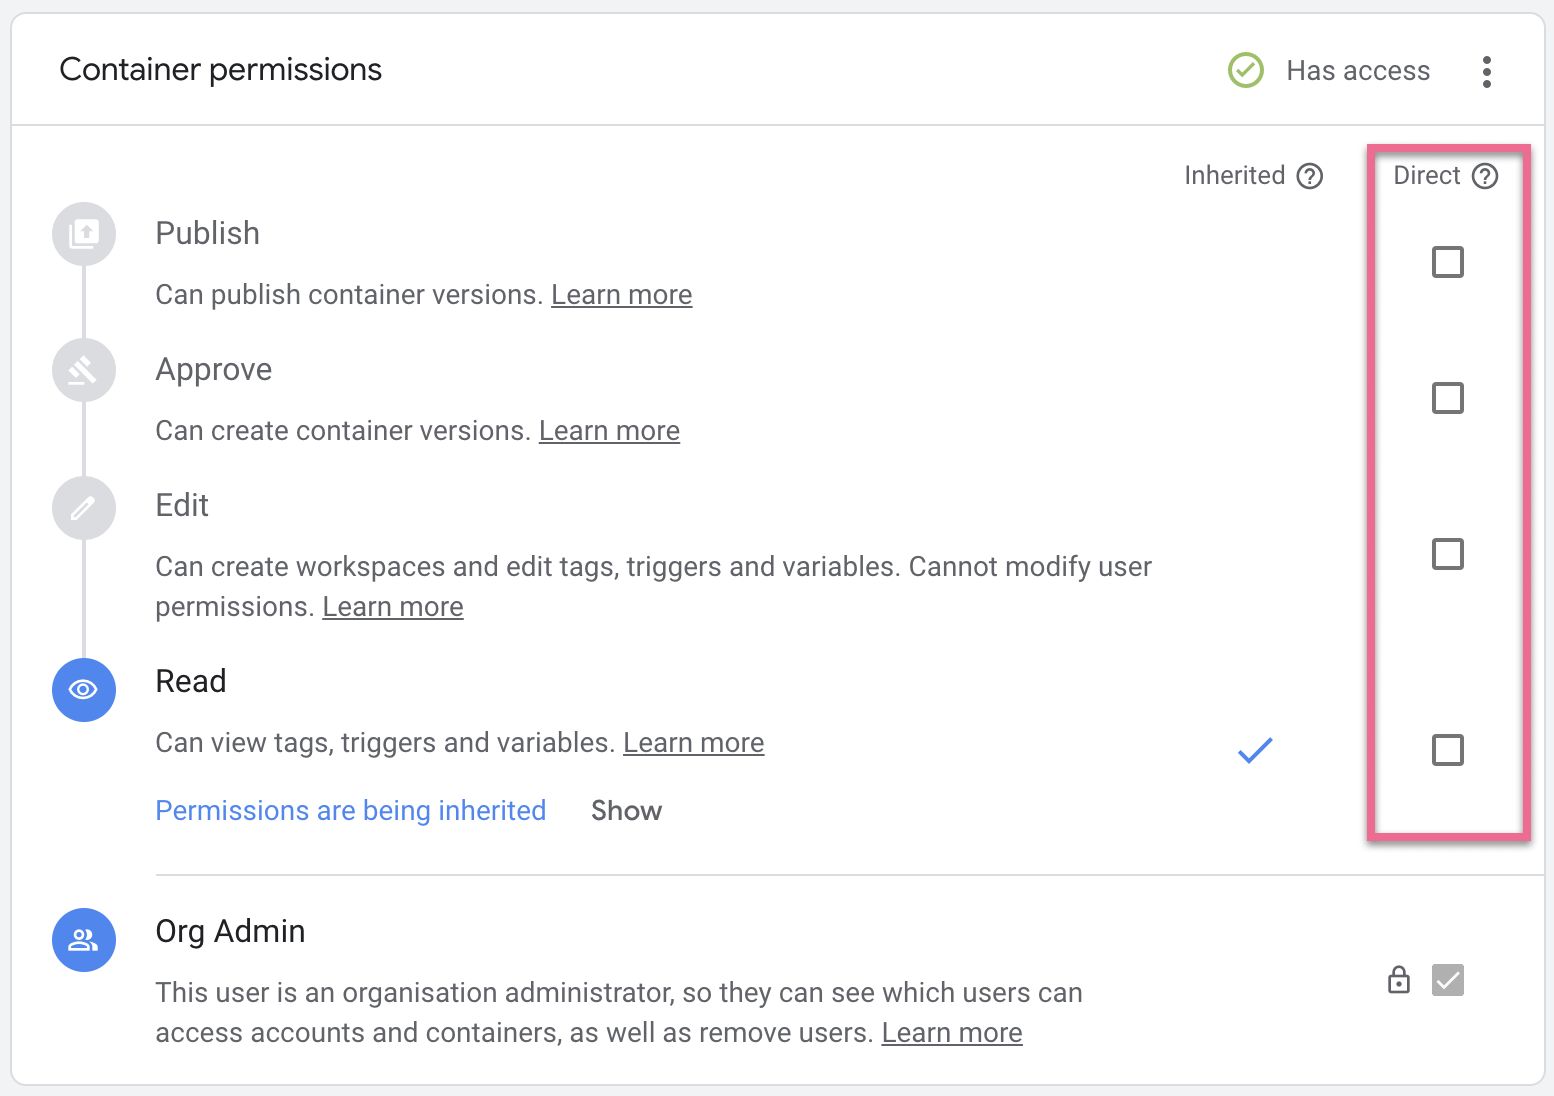Image resolution: width=1554 pixels, height=1096 pixels.
Task: Click the Inherited help question icon
Action: pyautogui.click(x=1309, y=176)
